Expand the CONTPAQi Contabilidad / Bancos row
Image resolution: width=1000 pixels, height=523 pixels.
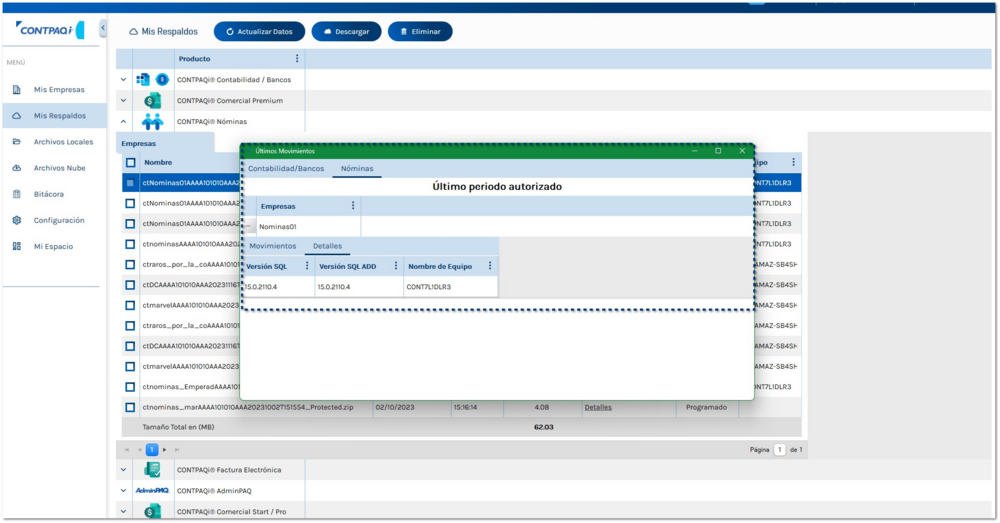tap(124, 80)
